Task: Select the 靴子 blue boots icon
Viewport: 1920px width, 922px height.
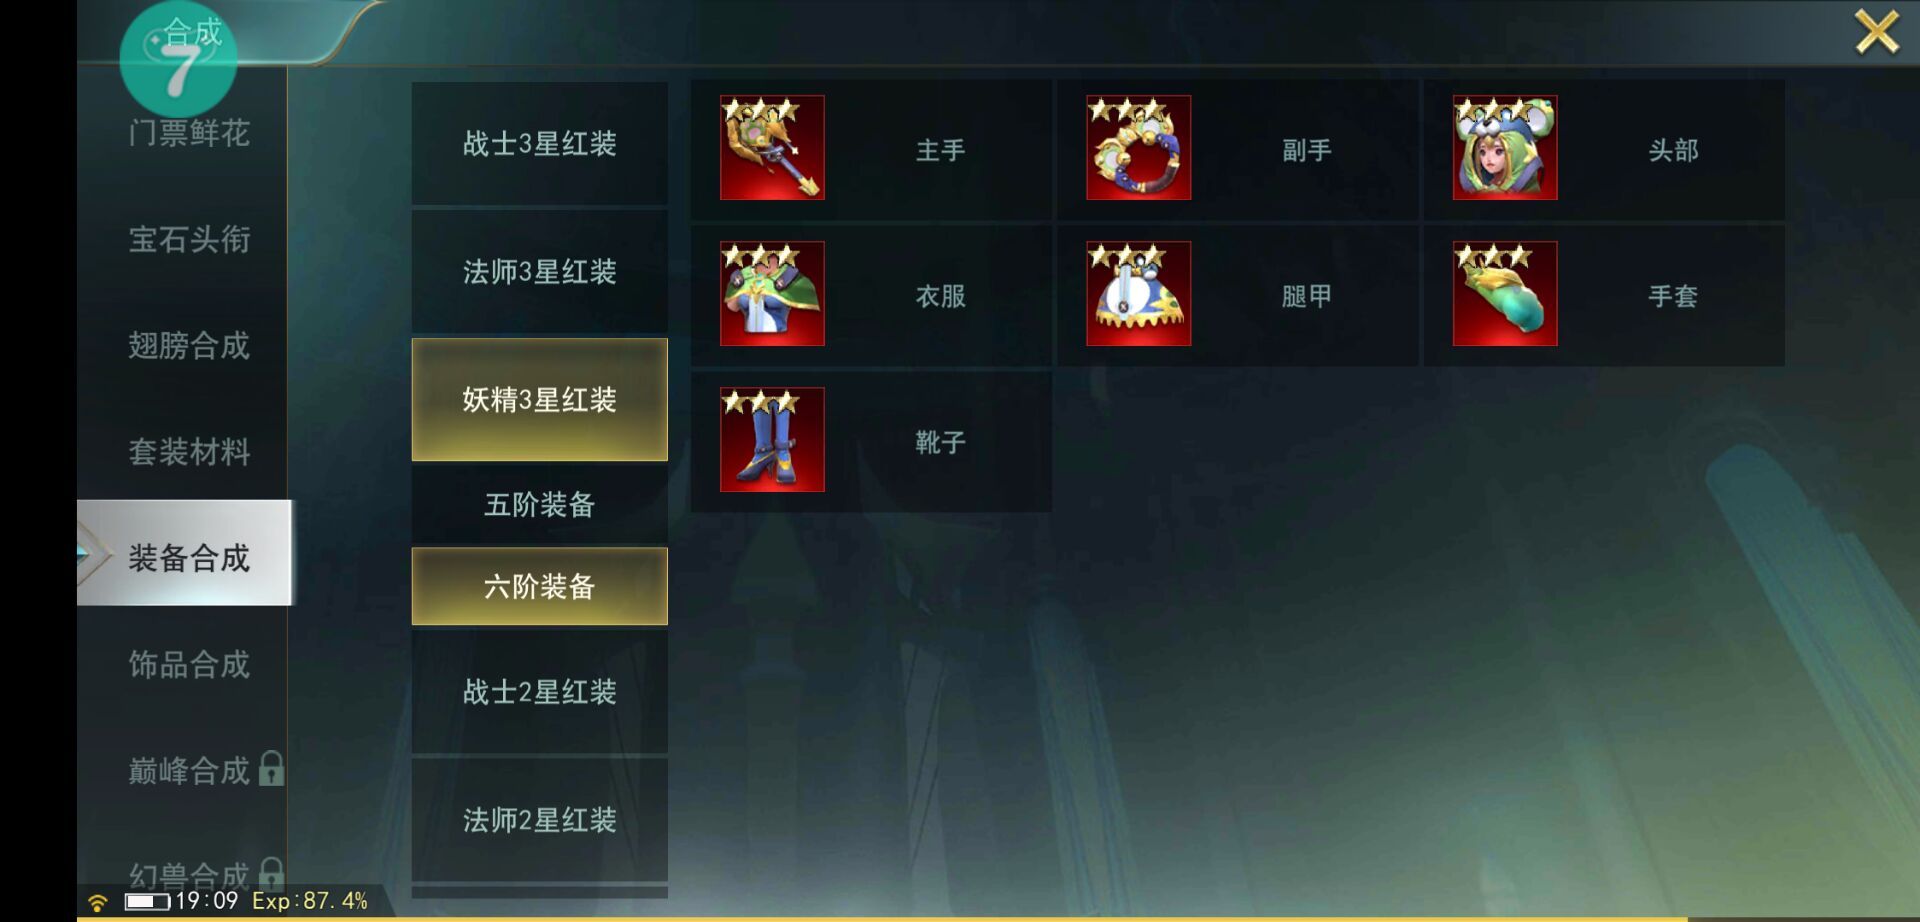Action: 772,440
